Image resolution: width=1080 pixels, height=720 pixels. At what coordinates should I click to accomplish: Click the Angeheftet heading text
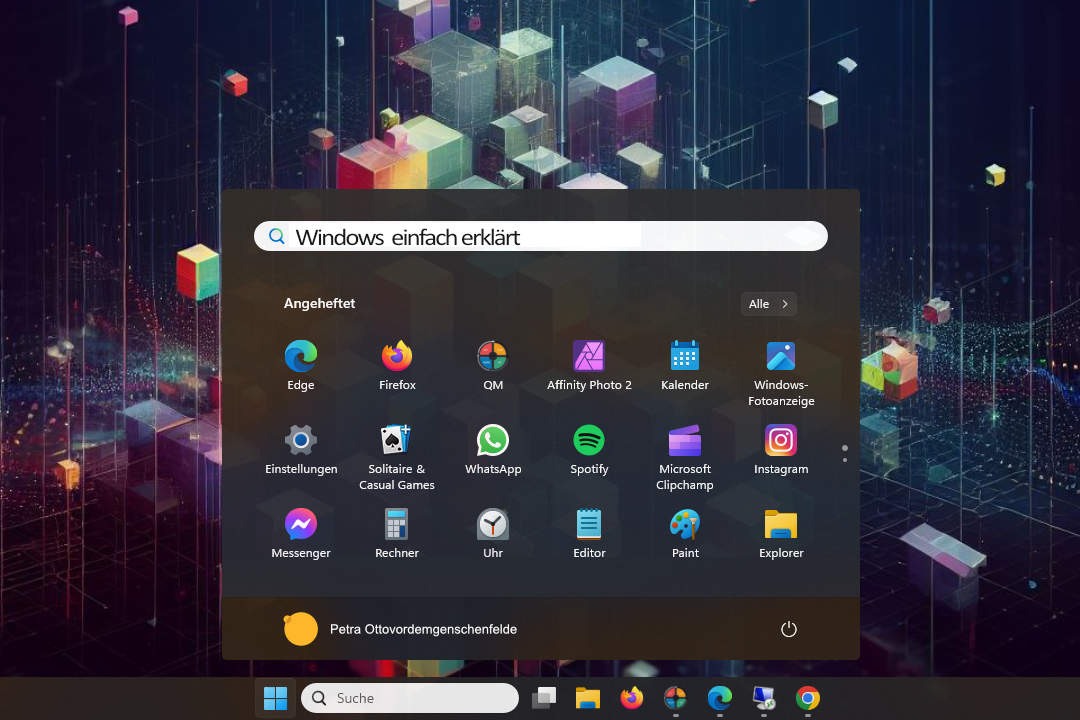coord(320,304)
